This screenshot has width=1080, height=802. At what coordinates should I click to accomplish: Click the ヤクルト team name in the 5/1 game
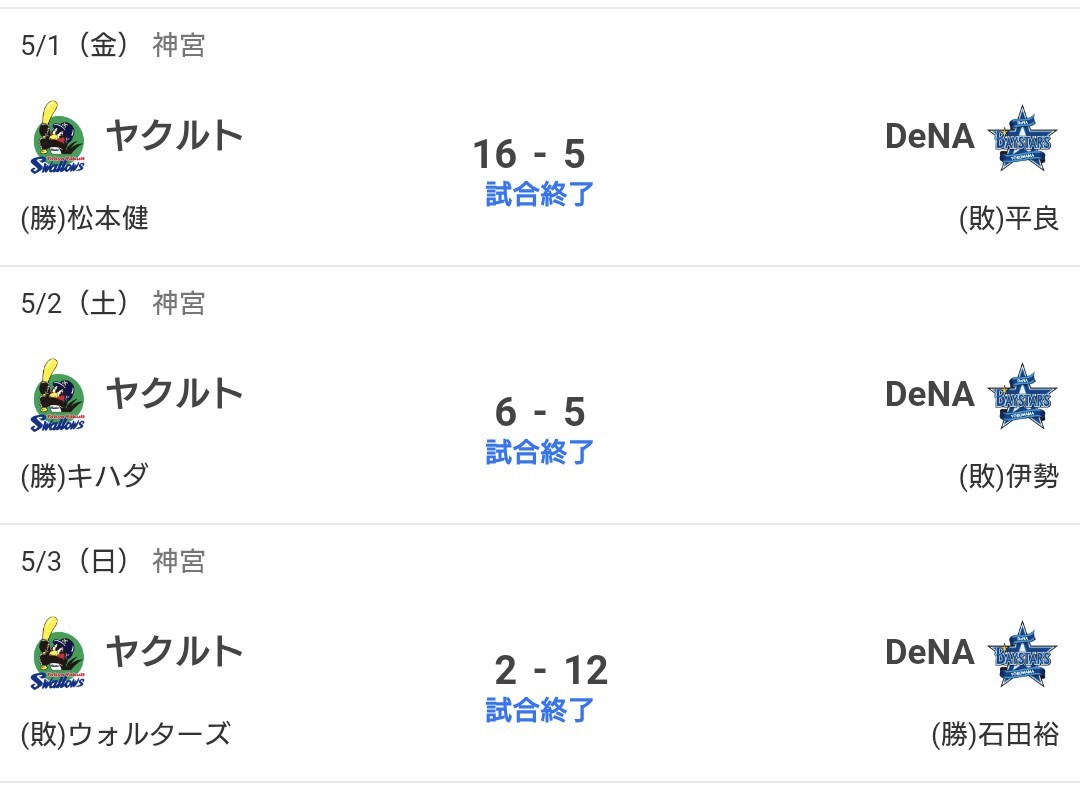point(174,135)
